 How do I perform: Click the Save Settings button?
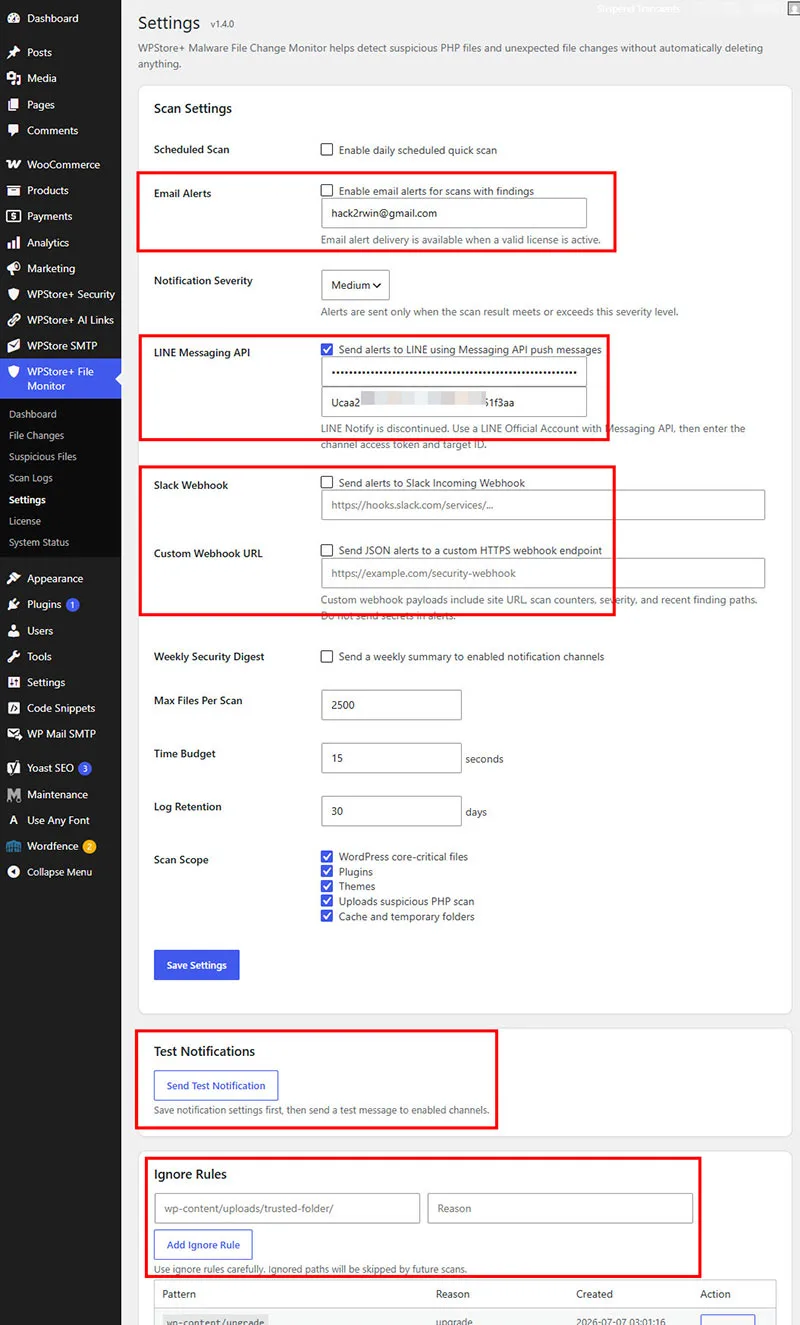click(x=197, y=965)
